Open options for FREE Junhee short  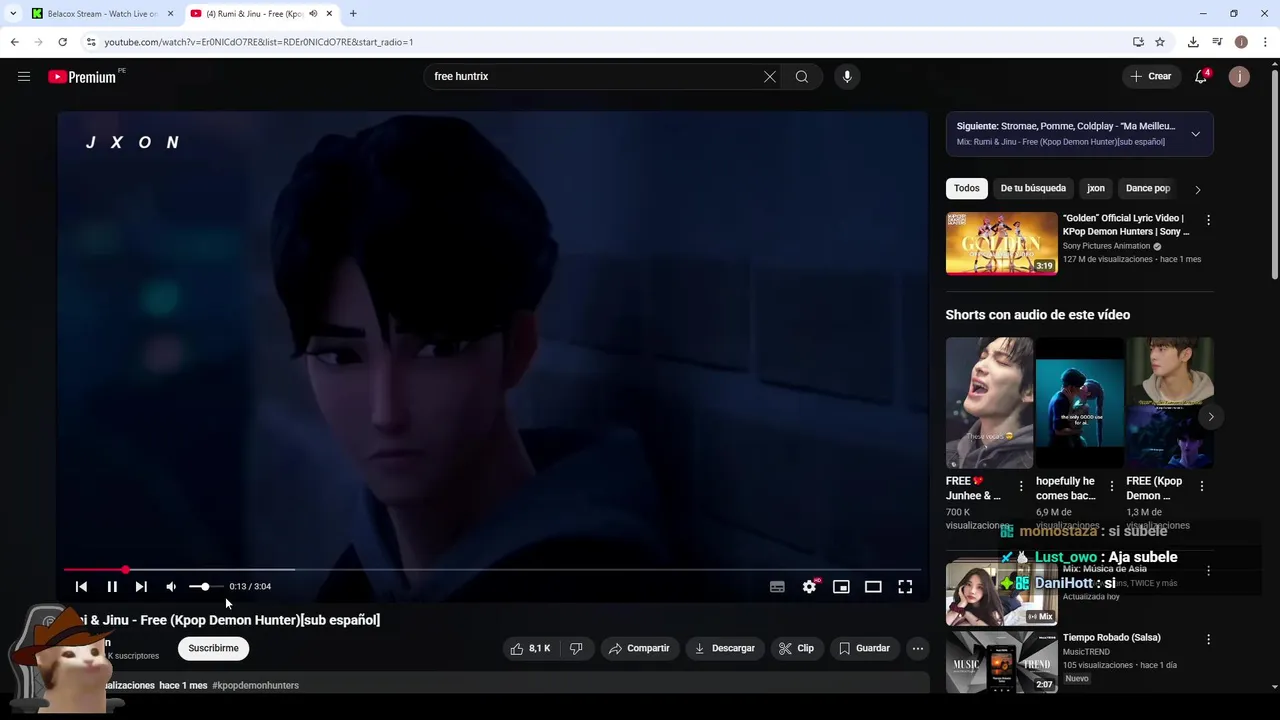(x=1021, y=486)
